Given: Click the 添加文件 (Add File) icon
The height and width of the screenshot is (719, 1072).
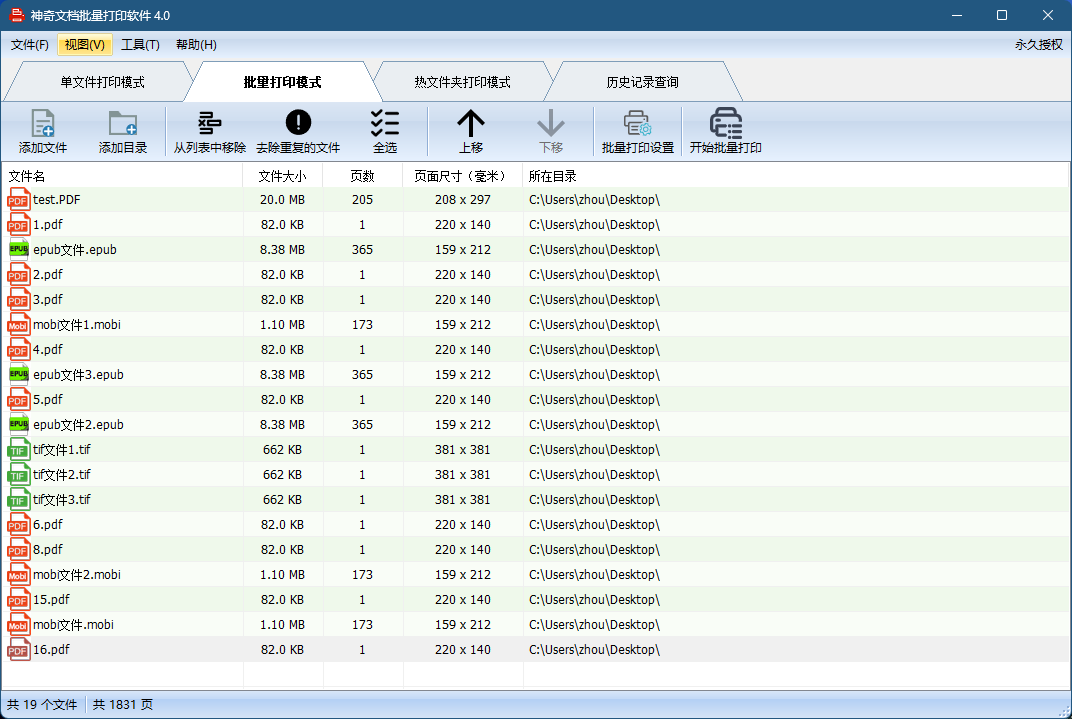Looking at the screenshot, I should pyautogui.click(x=41, y=123).
